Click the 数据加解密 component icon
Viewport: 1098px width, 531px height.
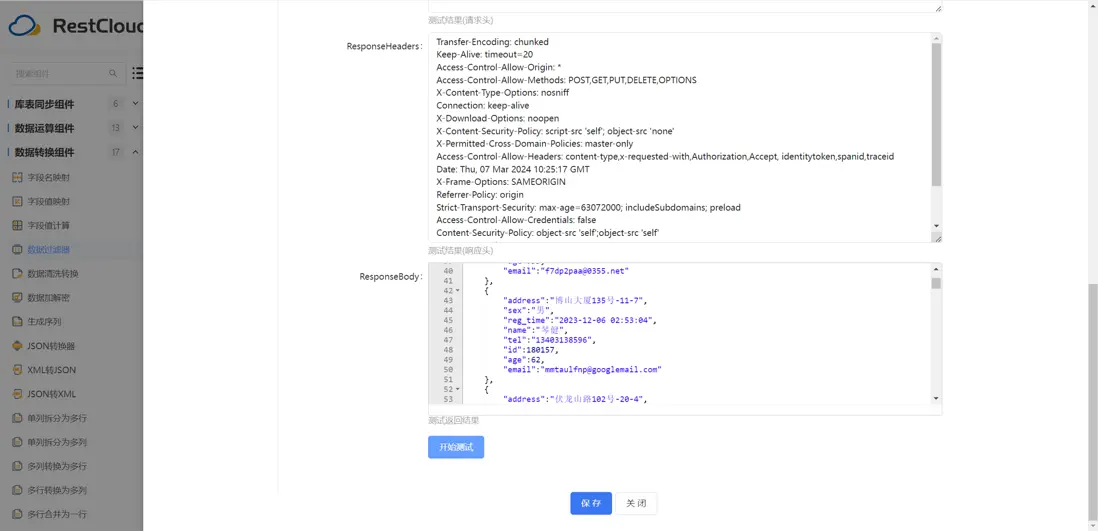[17, 298]
